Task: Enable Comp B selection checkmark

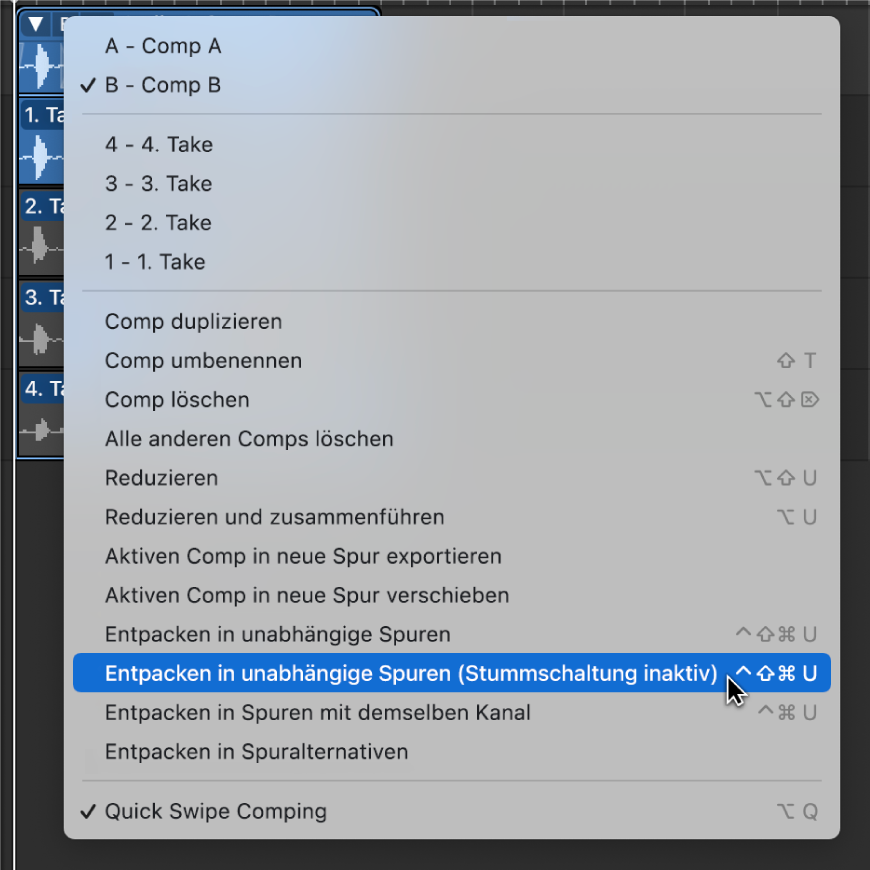Action: click(x=163, y=85)
